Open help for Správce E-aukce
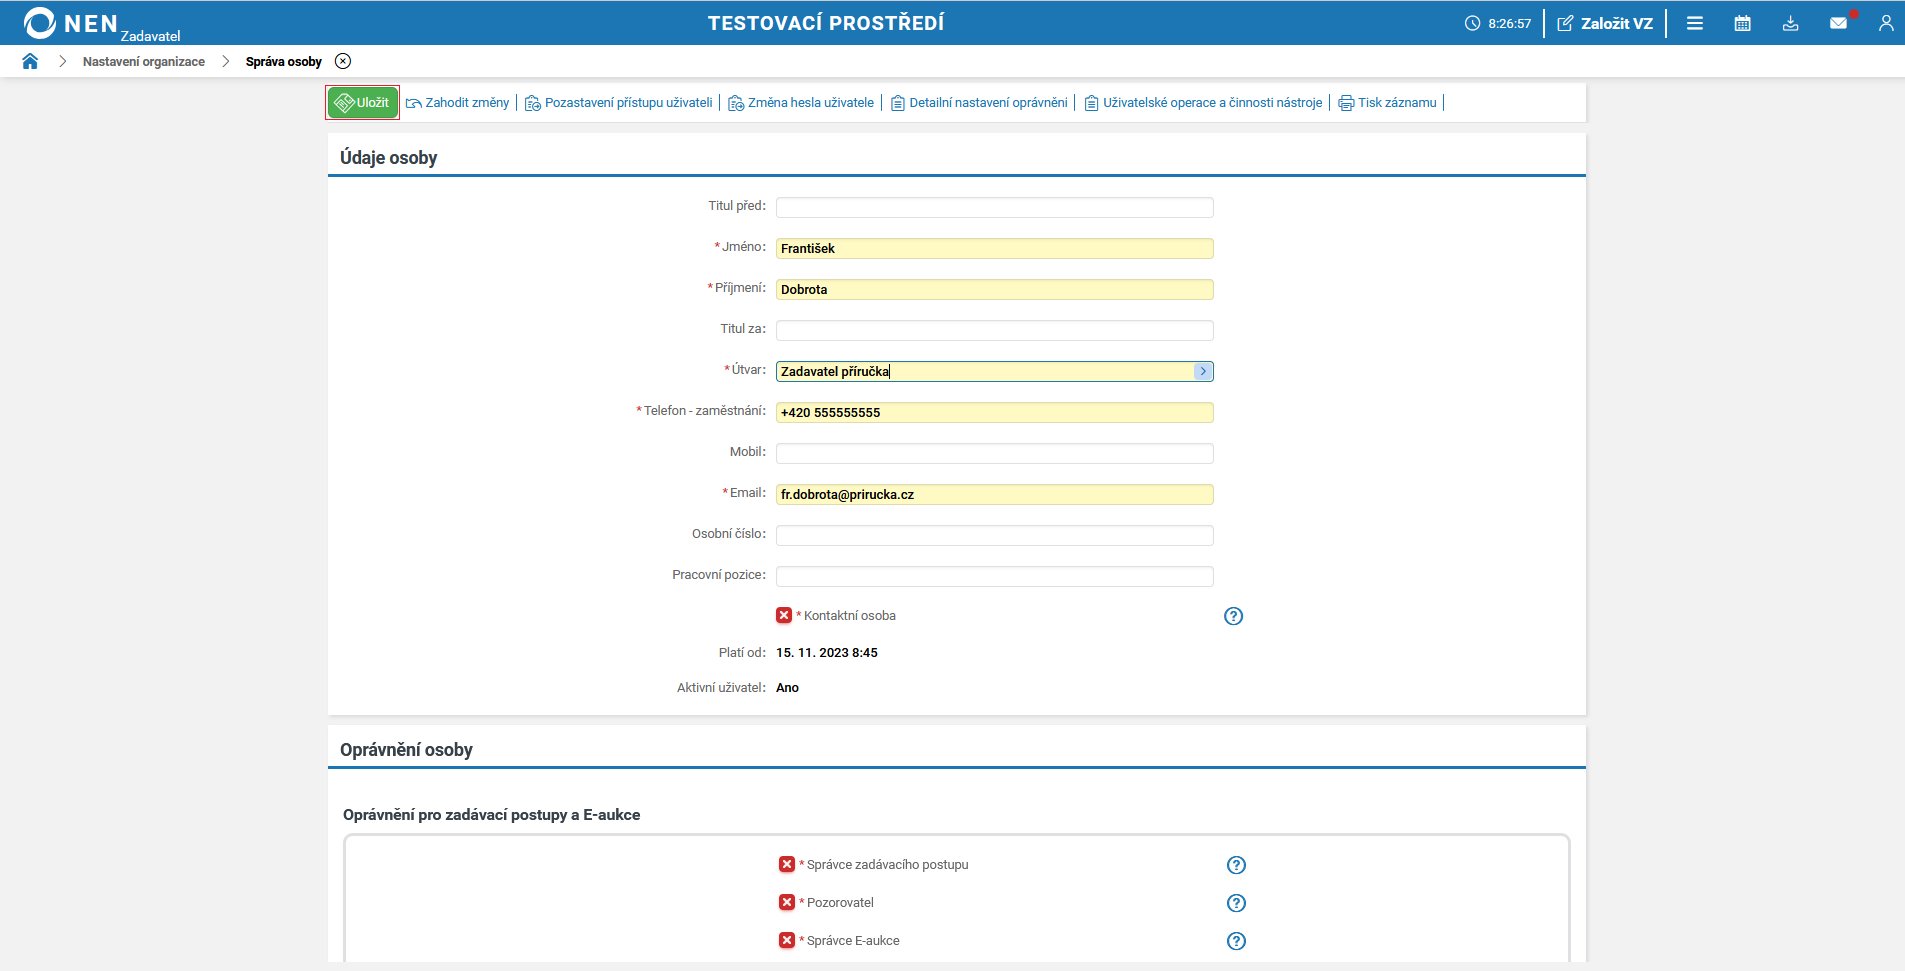Viewport: 1905px width, 971px height. coord(1236,941)
